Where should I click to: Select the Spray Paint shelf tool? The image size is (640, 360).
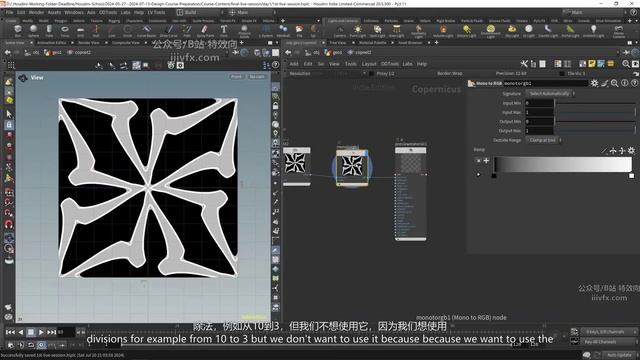coord(205,31)
